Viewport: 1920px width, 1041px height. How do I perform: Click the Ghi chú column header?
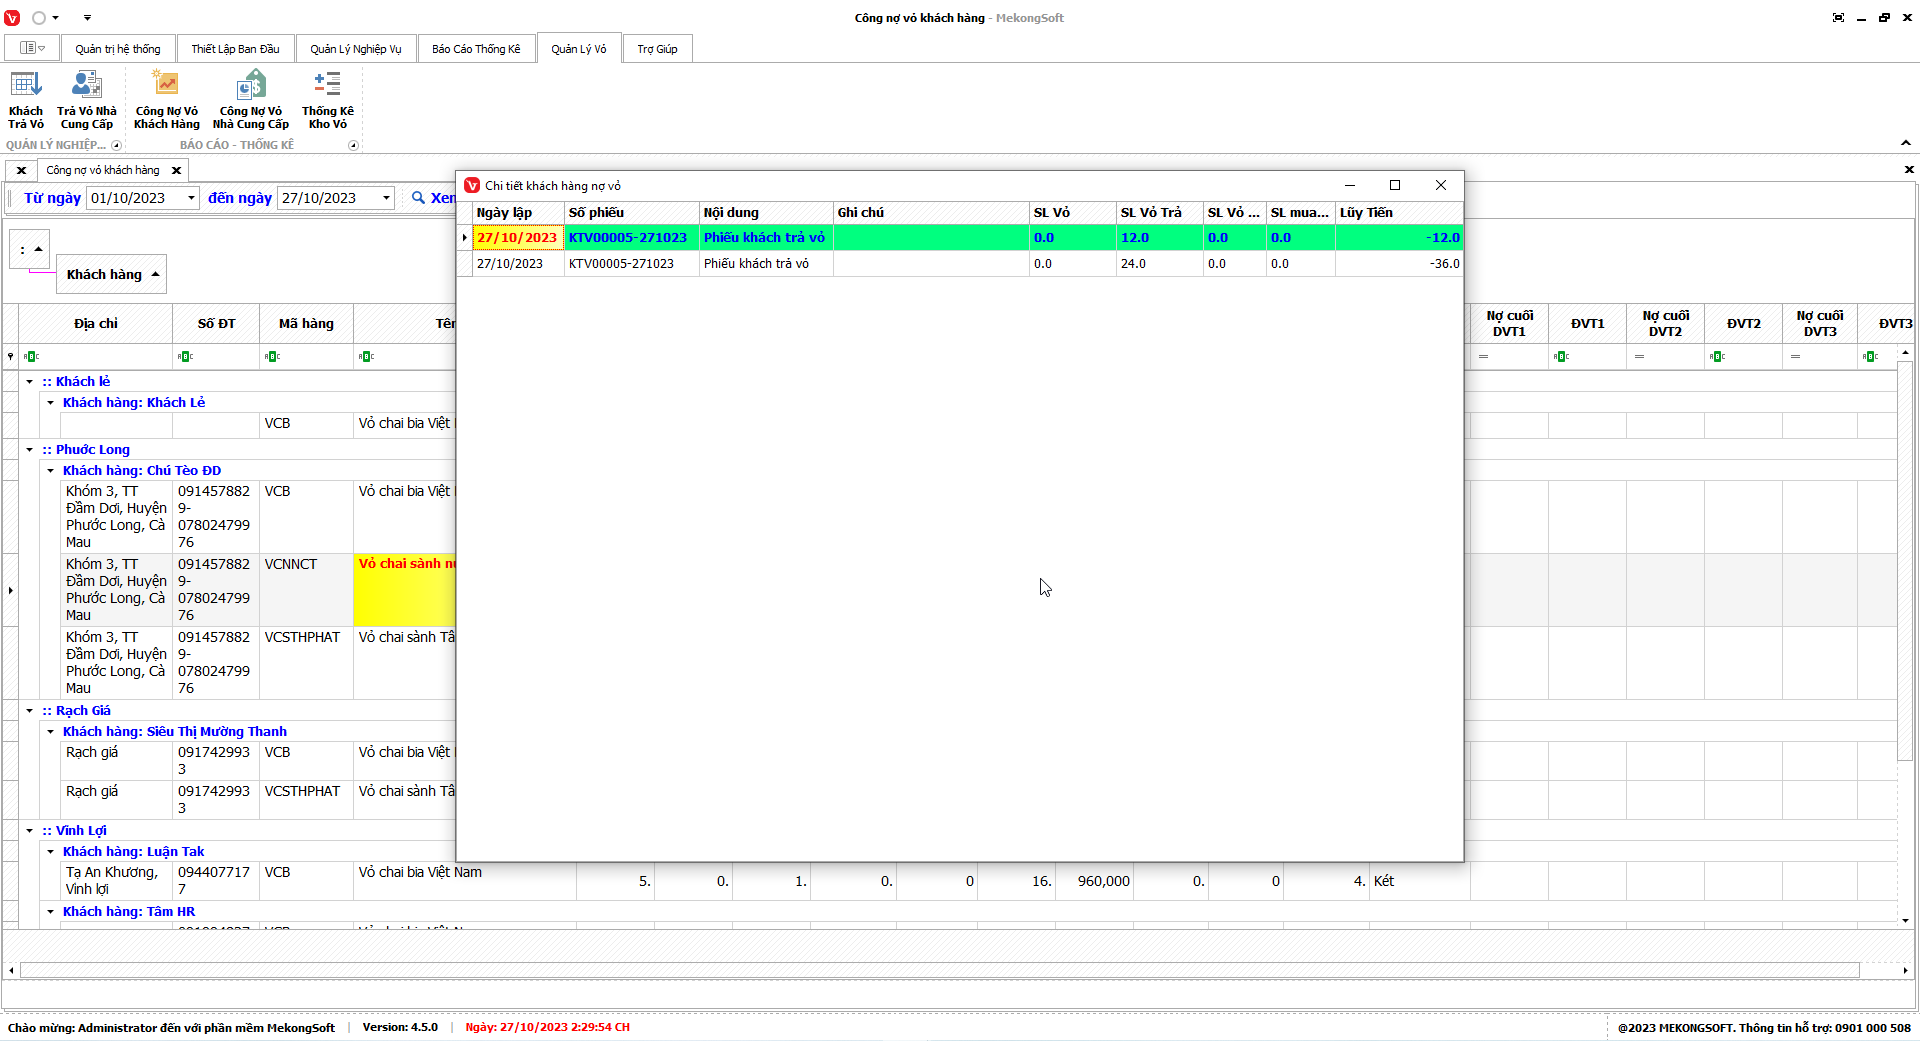(x=931, y=213)
